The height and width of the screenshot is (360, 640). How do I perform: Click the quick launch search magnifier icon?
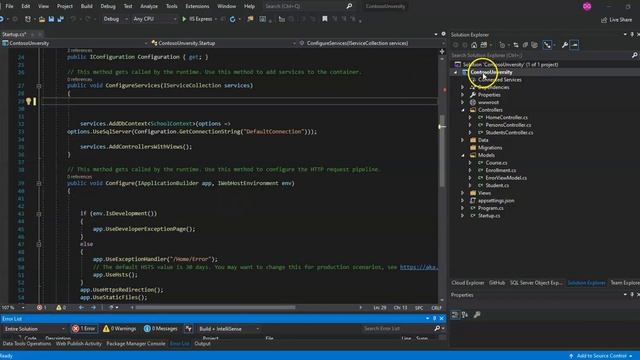click(349, 6)
